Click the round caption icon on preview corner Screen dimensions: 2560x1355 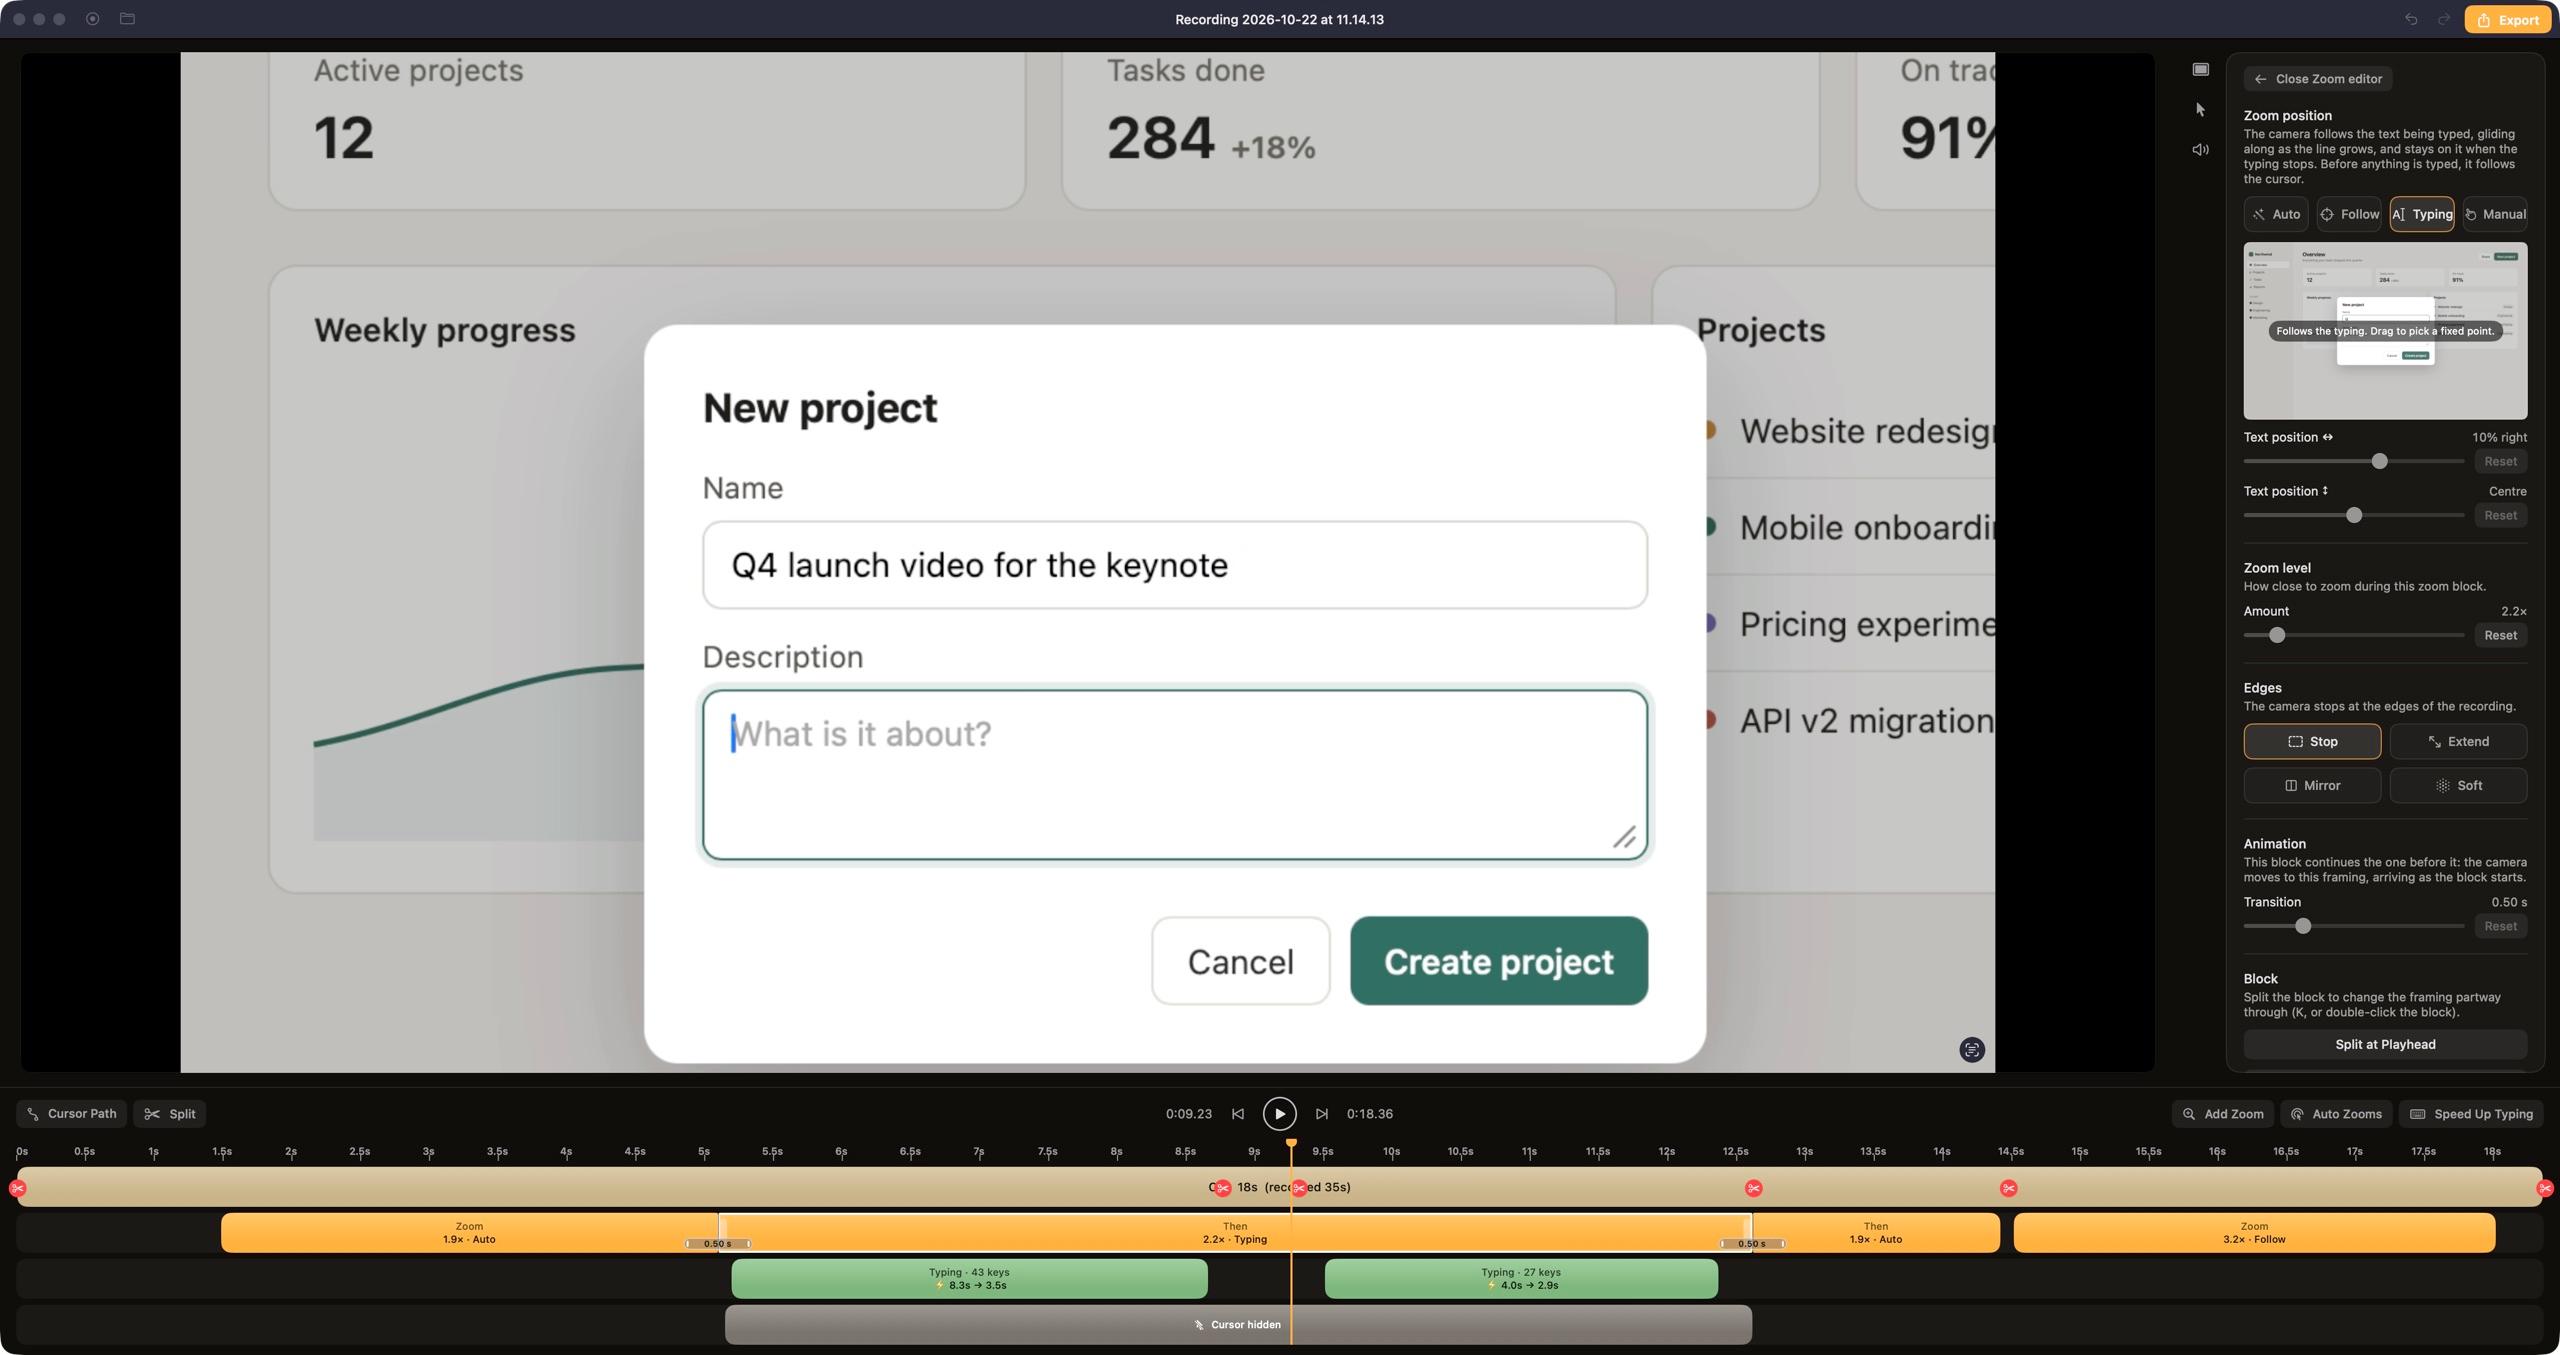[x=1972, y=1049]
